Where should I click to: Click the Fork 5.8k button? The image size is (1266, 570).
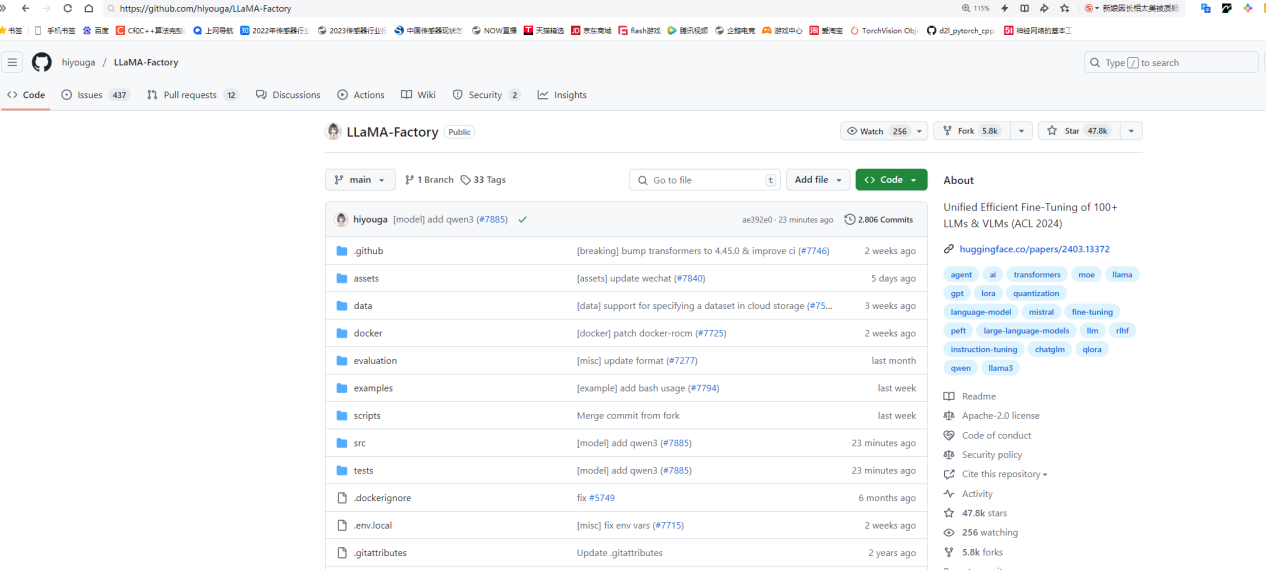[971, 131]
